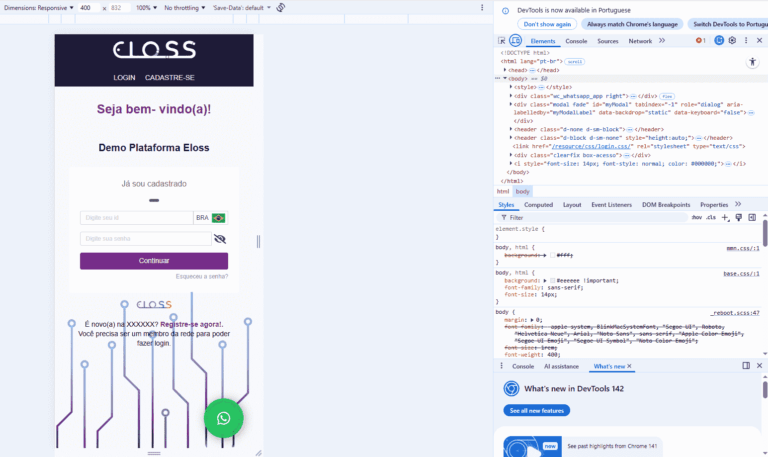Open the No throttling dropdown

tap(184, 7)
